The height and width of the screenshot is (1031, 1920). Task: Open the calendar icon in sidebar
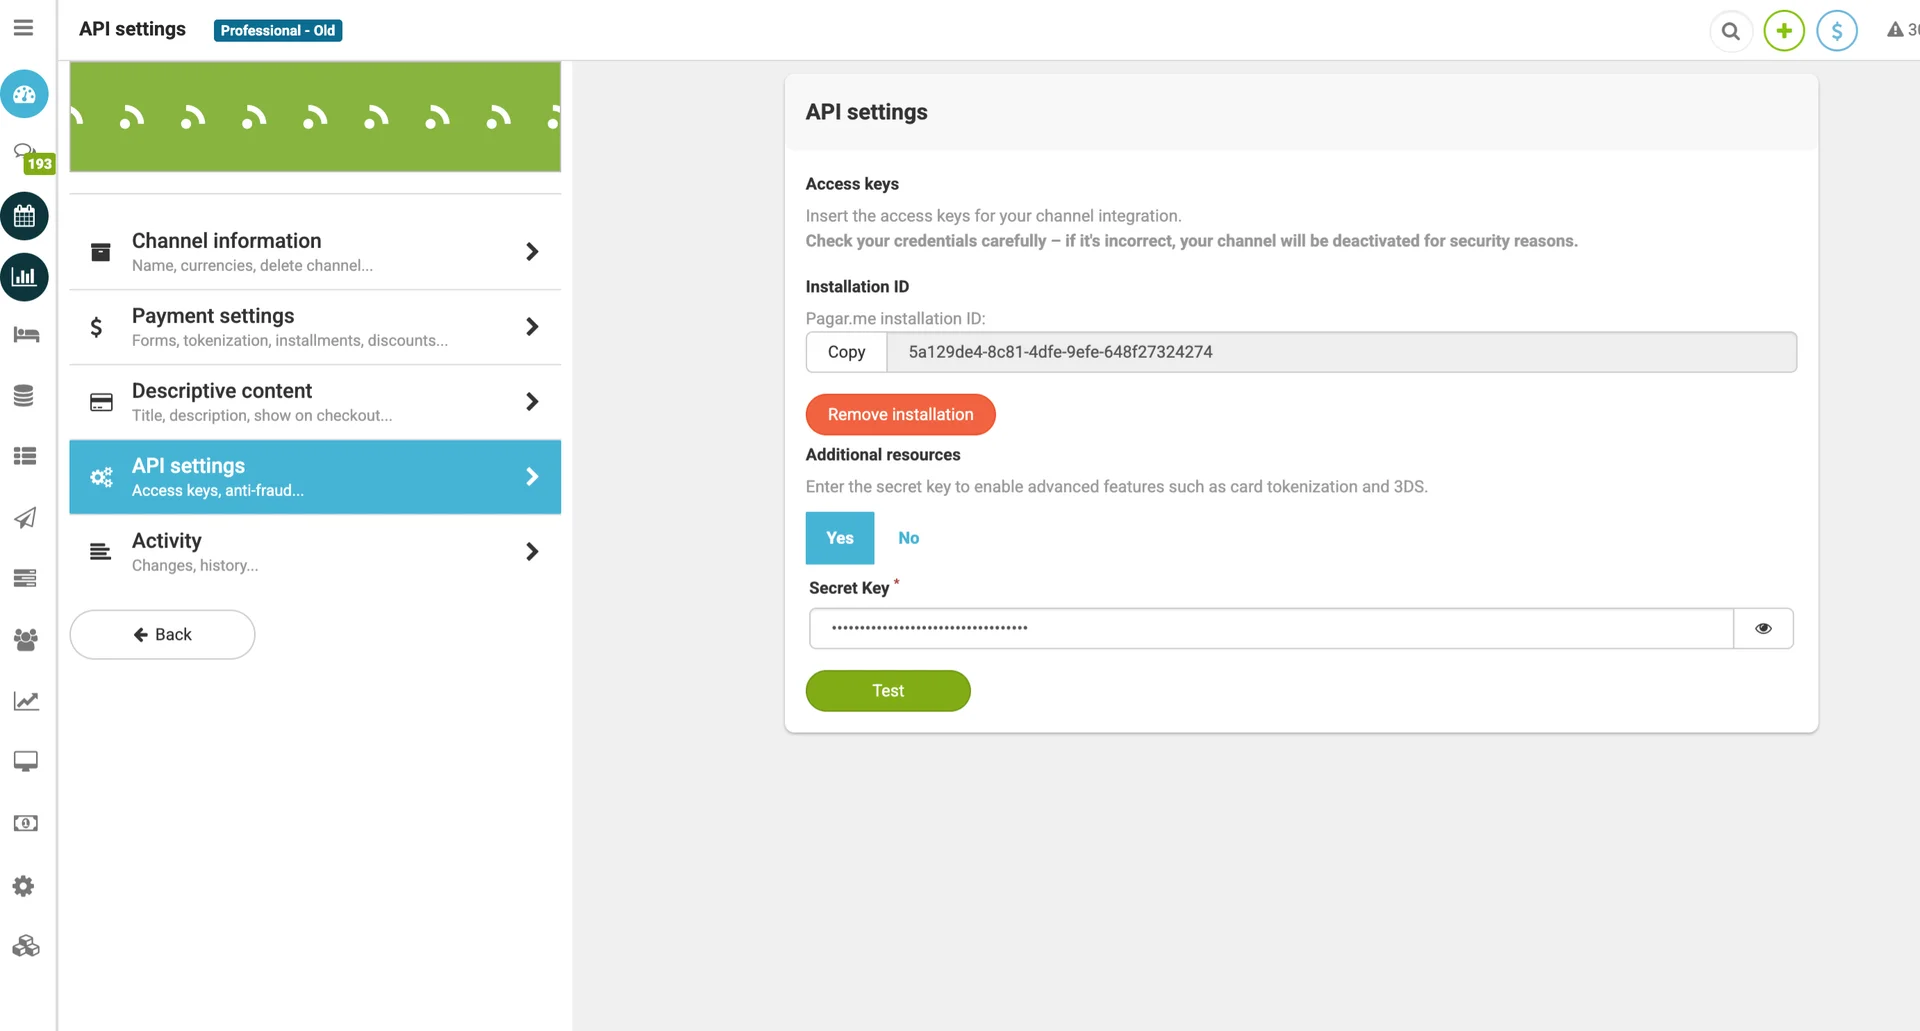(x=25, y=216)
